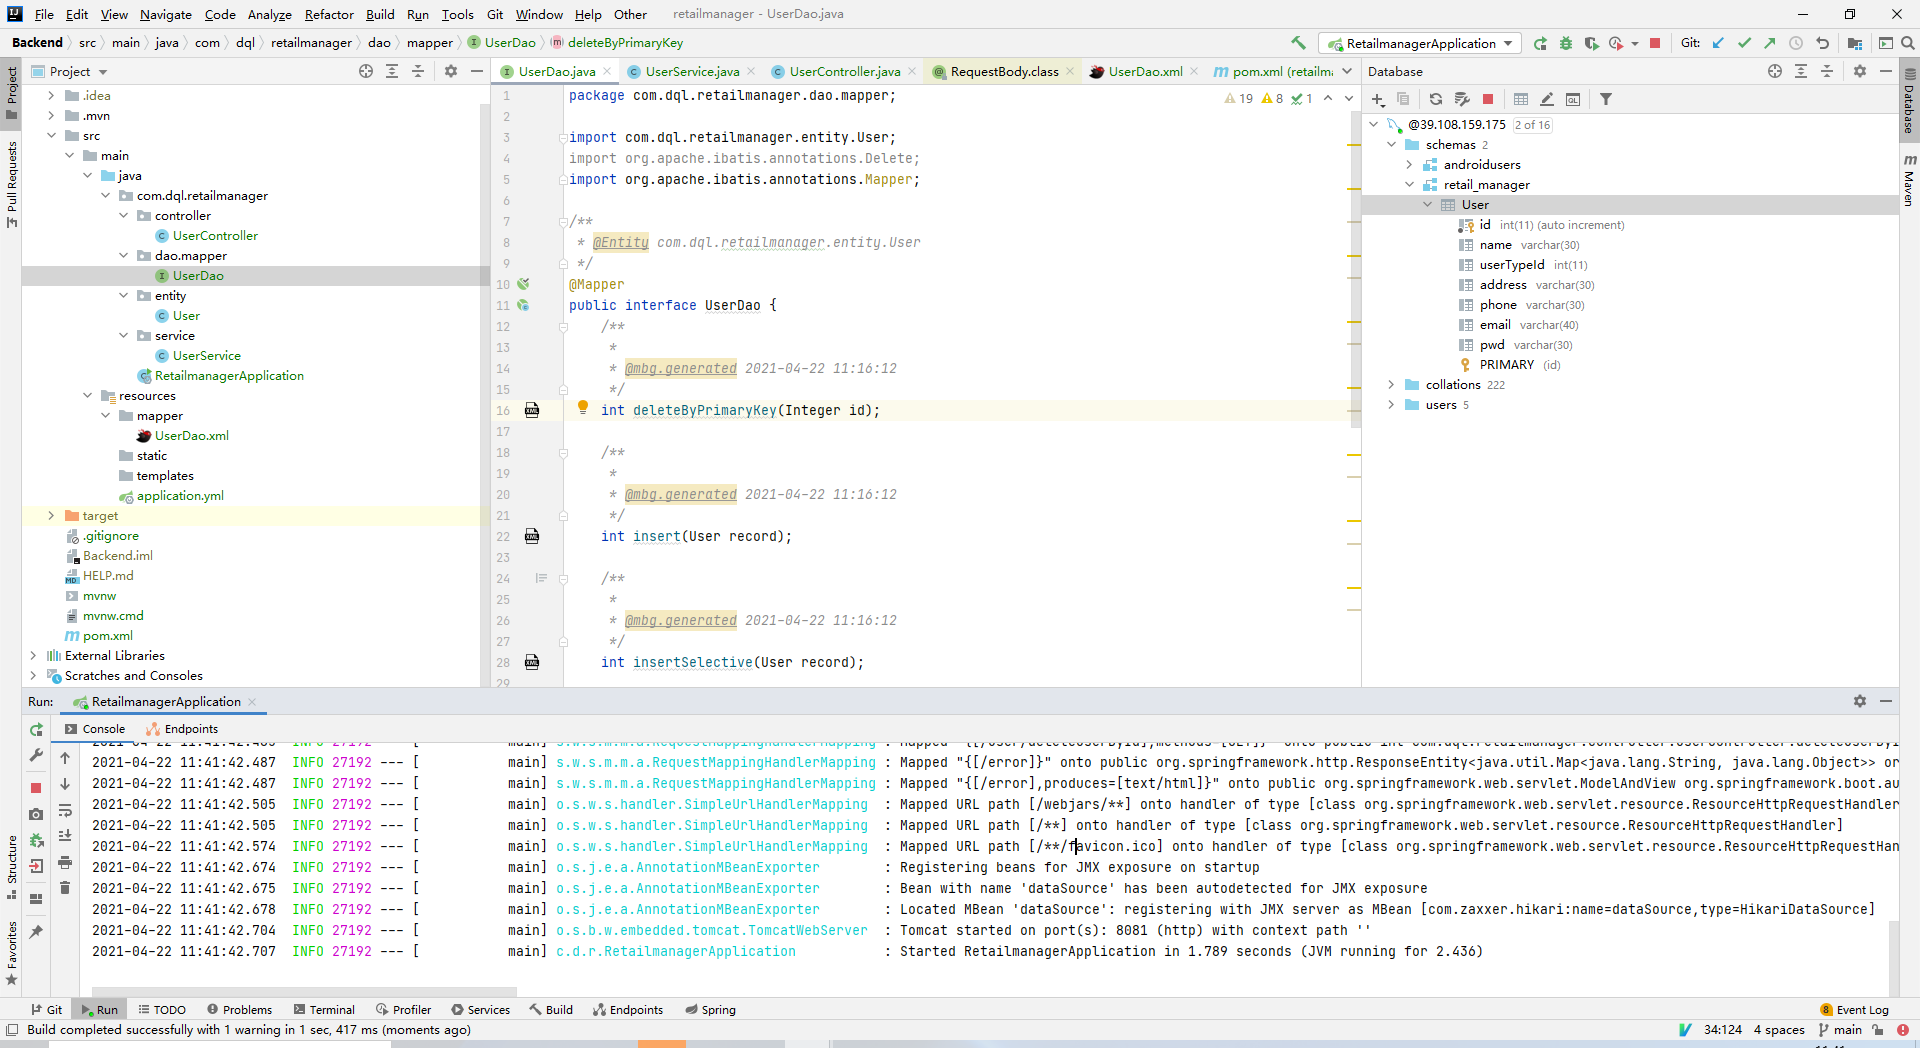The image size is (1920, 1048).
Task: Click the Database filter funnel icon
Action: pyautogui.click(x=1606, y=99)
